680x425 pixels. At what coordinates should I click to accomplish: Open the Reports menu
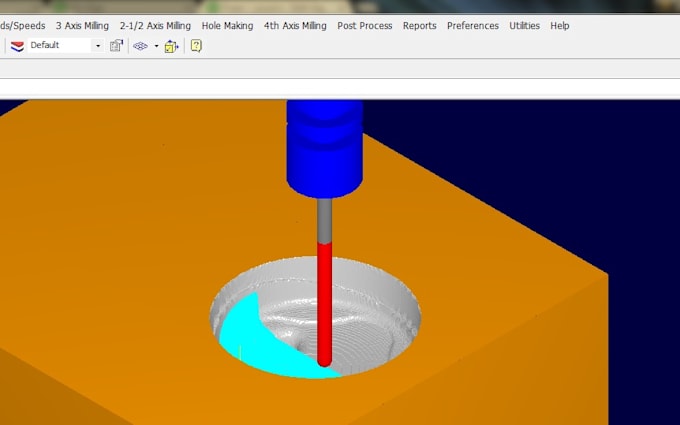419,26
